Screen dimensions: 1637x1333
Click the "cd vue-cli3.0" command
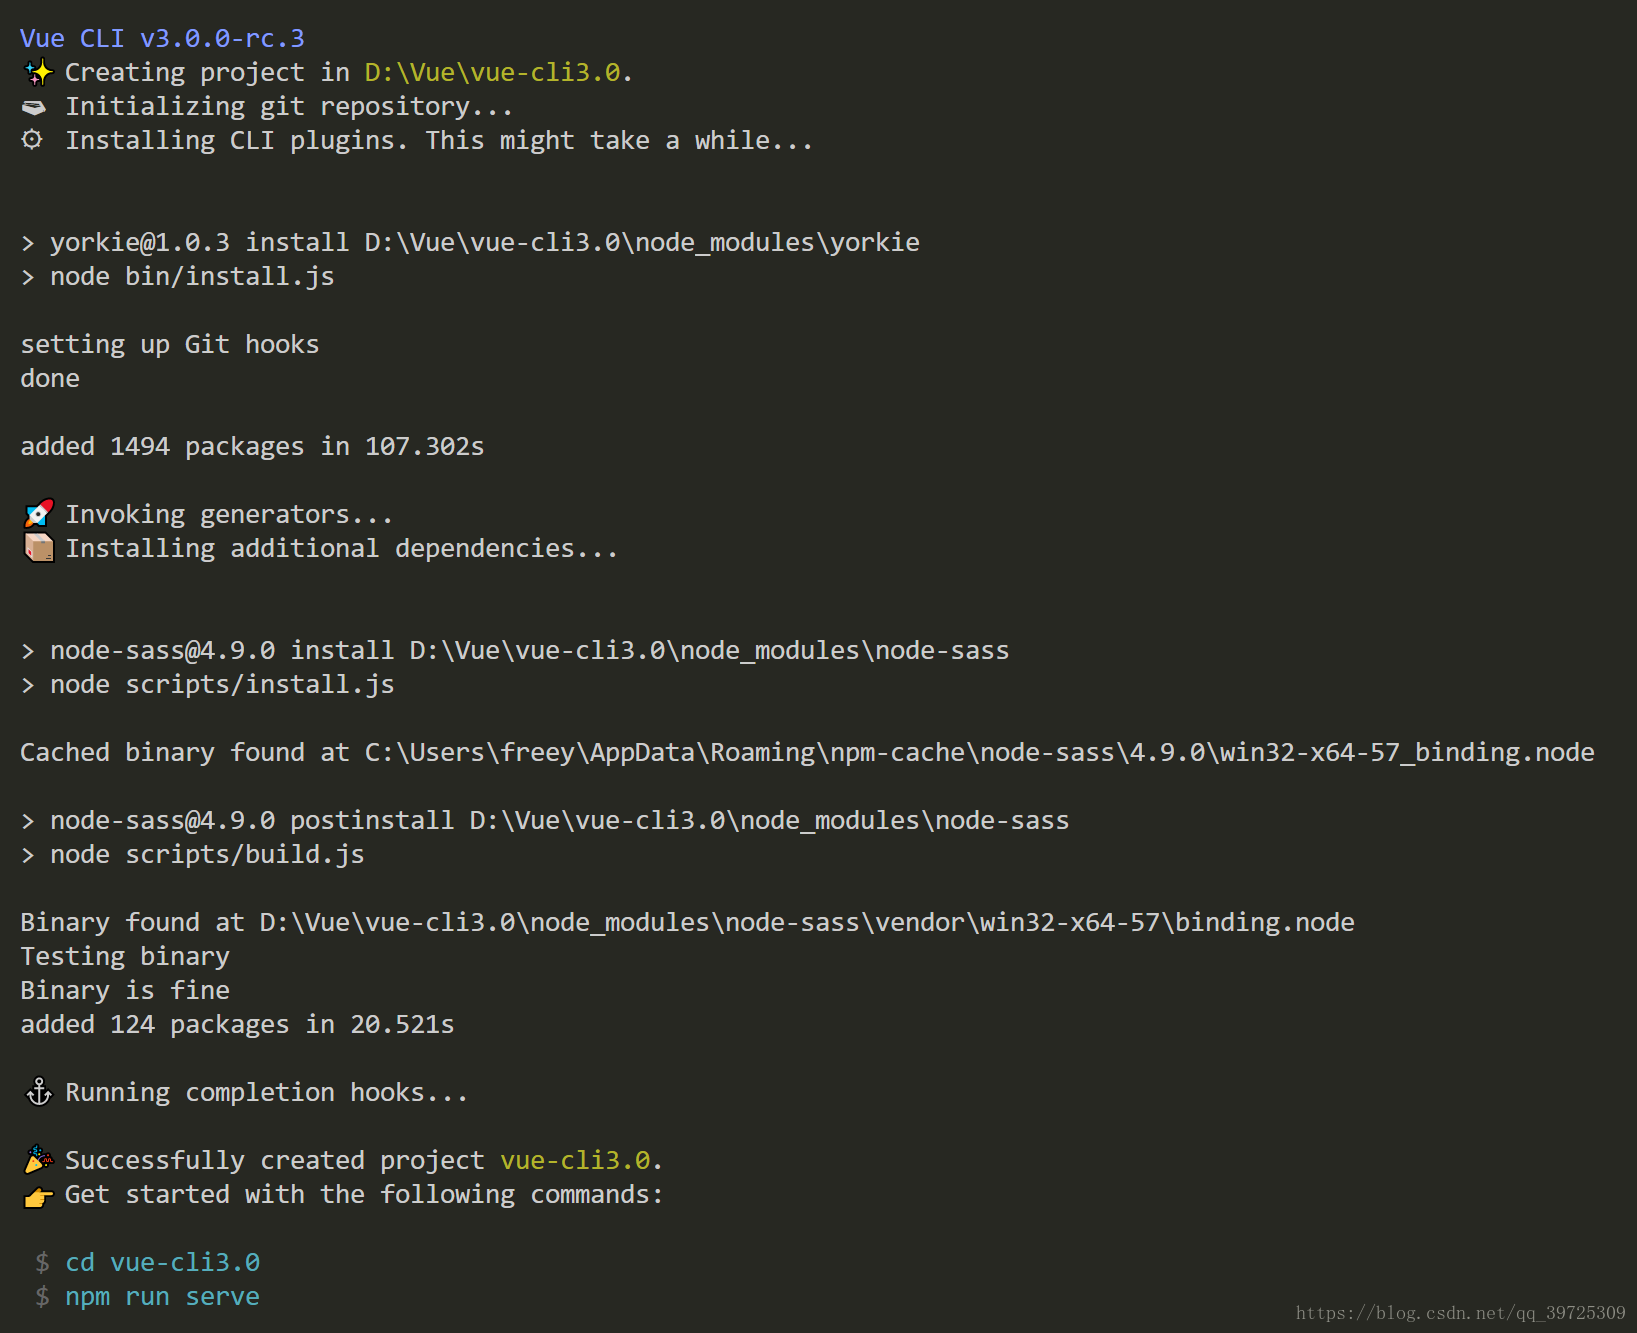(x=162, y=1262)
